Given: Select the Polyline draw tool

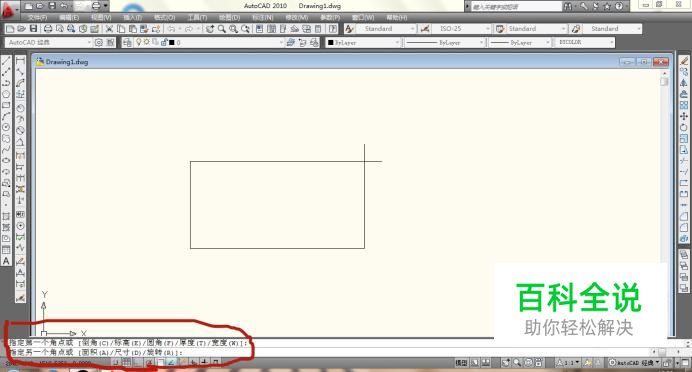Looking at the screenshot, I should click(x=6, y=83).
